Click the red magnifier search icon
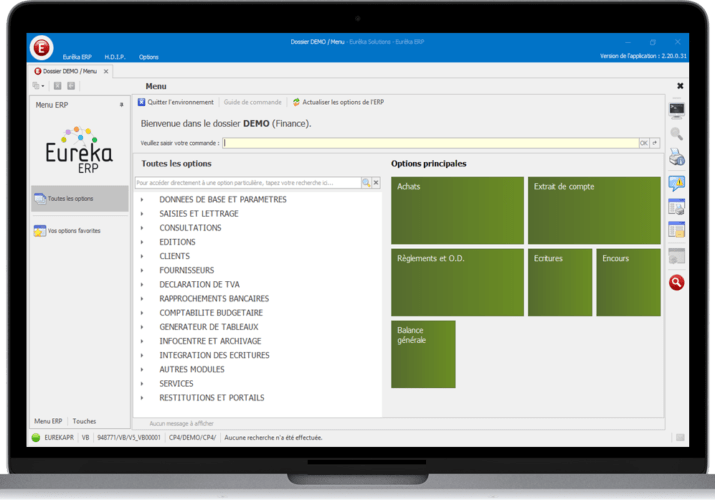Image resolution: width=715 pixels, height=500 pixels. tap(677, 283)
